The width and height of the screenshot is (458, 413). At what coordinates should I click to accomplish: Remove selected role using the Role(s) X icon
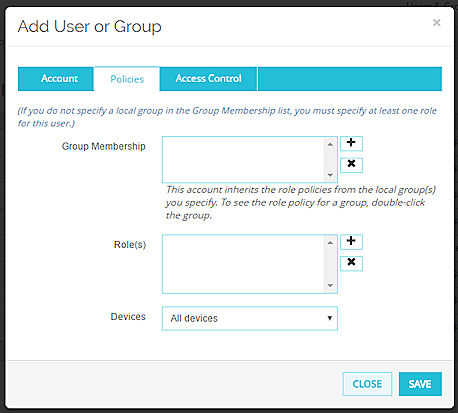(x=351, y=263)
